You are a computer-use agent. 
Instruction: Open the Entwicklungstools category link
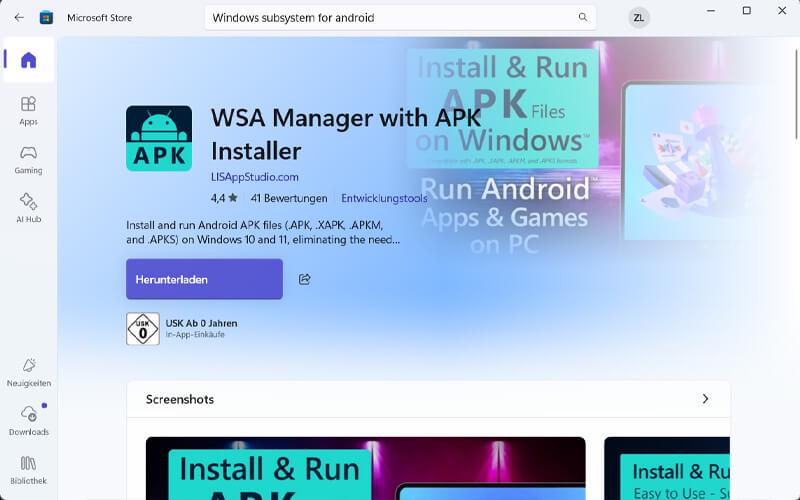(384, 198)
